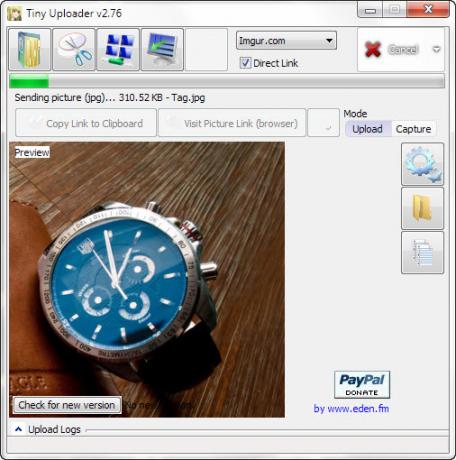
Task: Minimize the Tiny Uploader window
Action: click(x=370, y=10)
